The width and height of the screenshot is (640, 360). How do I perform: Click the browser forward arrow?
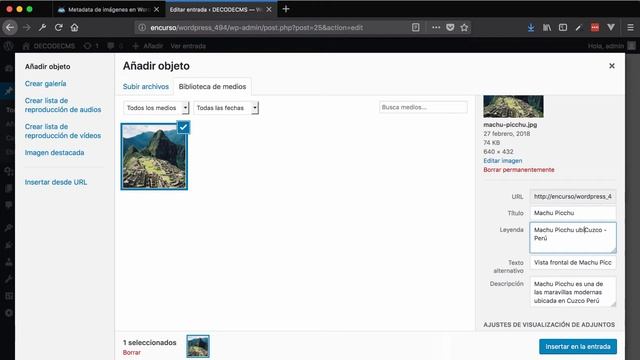(x=27, y=27)
